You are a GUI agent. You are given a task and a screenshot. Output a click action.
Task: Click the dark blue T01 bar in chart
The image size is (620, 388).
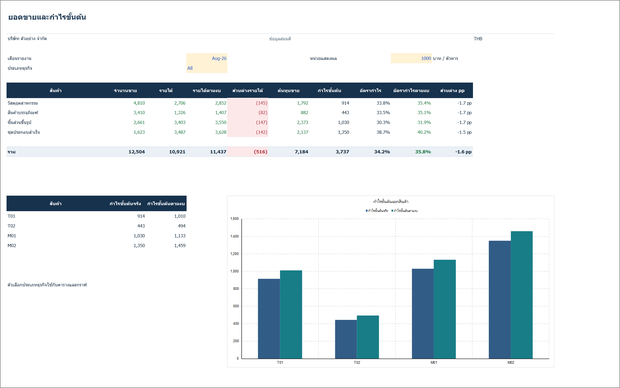(269, 319)
